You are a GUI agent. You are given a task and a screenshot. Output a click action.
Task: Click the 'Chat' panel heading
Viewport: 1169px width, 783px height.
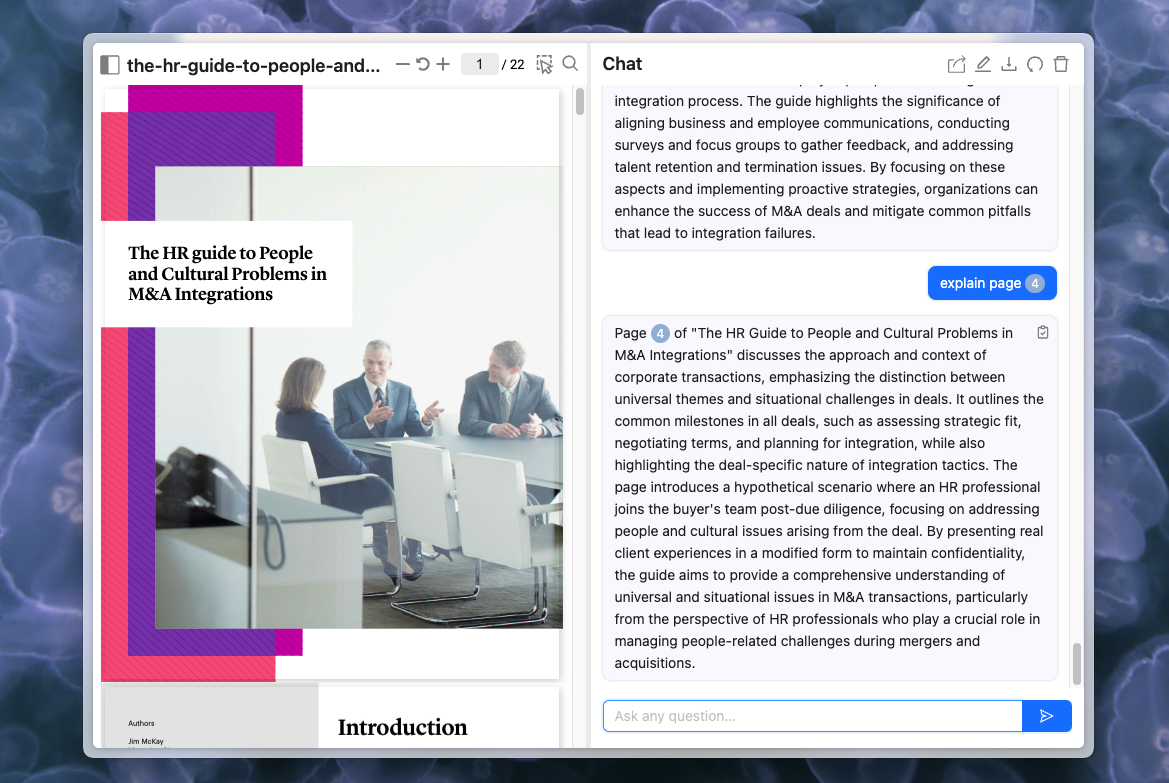pos(623,64)
